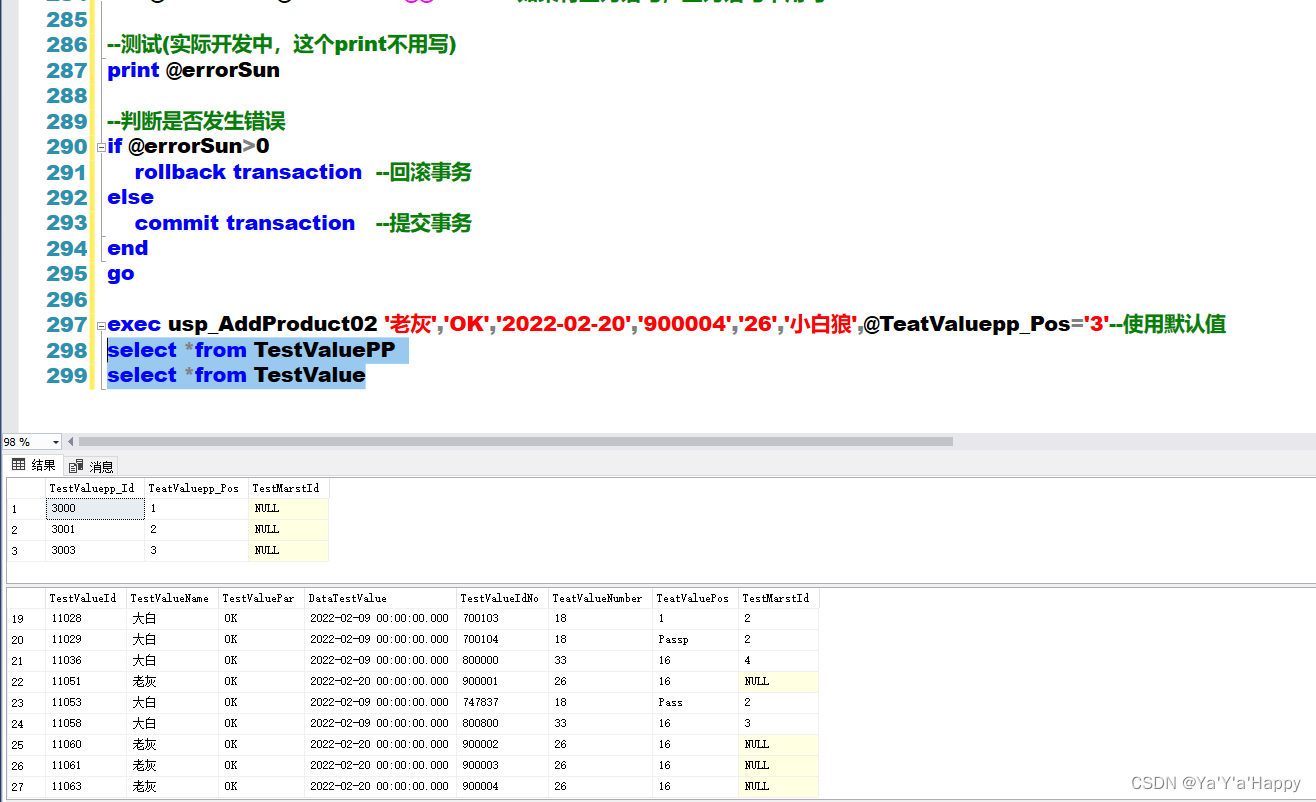Select TestMarstId header in second result grid
The image size is (1316, 802).
point(778,598)
